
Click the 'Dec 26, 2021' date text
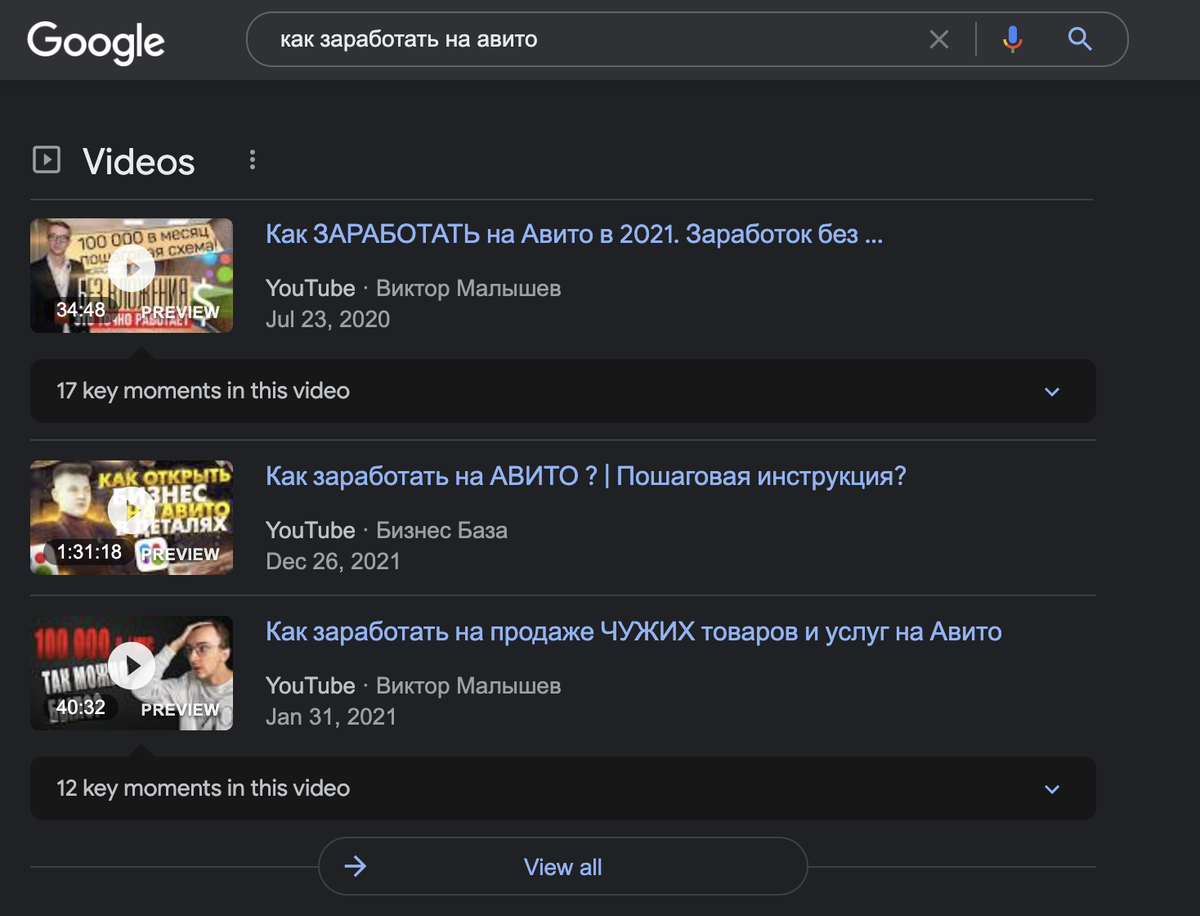(x=333, y=562)
